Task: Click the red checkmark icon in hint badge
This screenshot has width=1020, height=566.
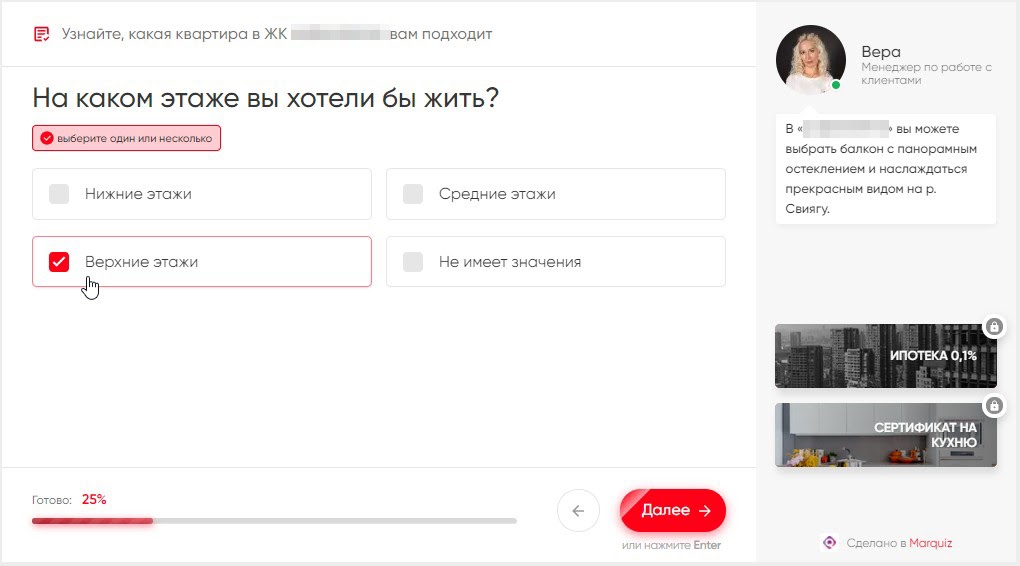Action: [46, 138]
